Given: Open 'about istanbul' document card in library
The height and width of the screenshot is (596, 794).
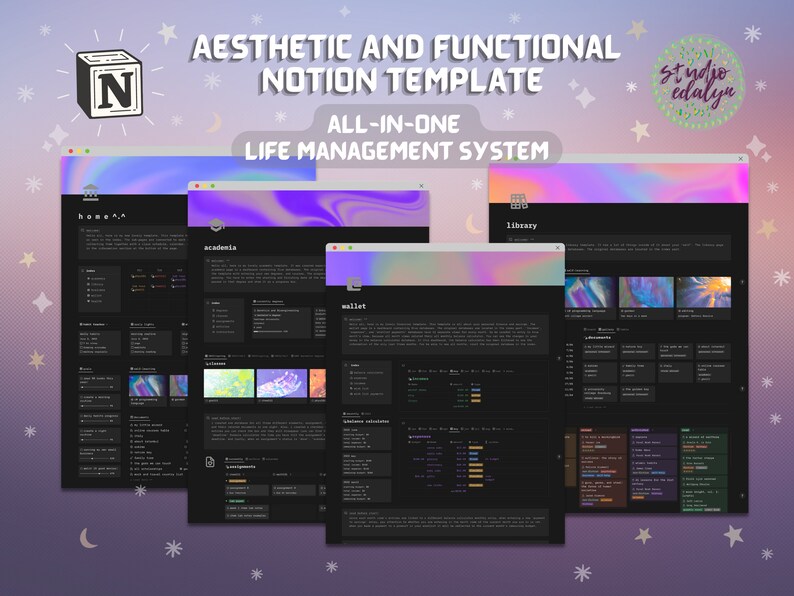Looking at the screenshot, I should 713,350.
